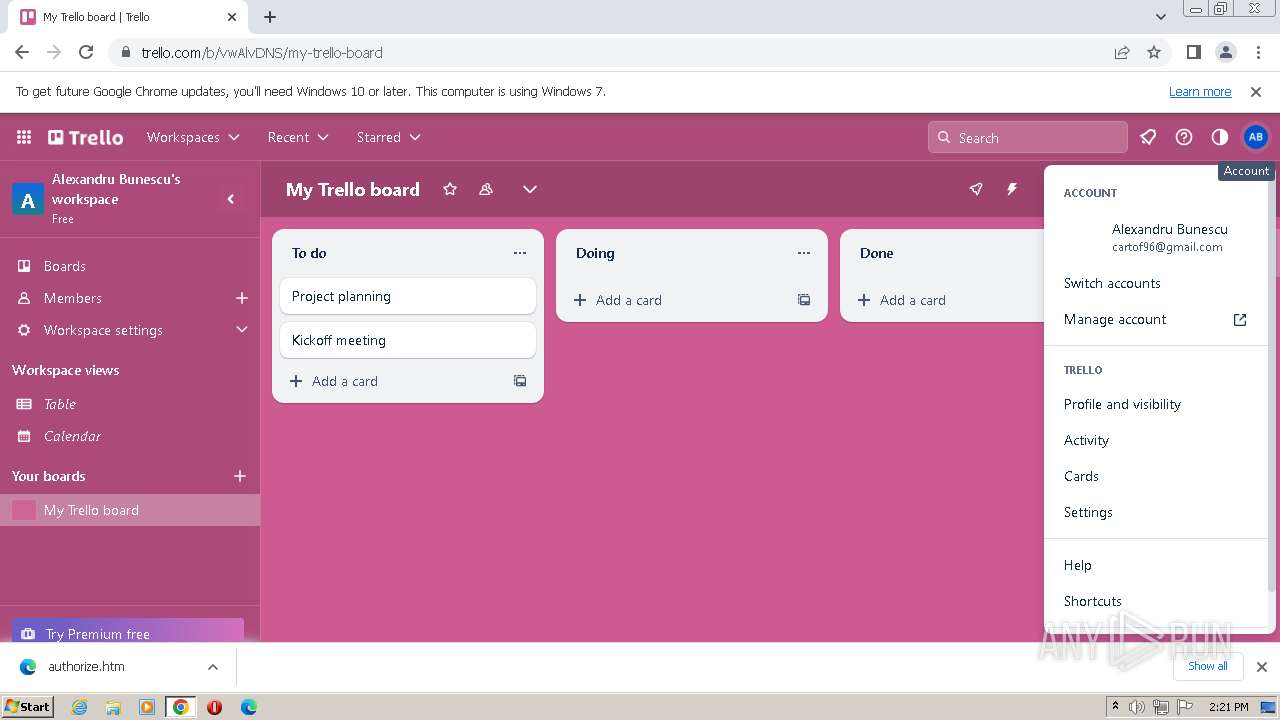Click the search magnifier icon
The width and height of the screenshot is (1280, 720).
coord(943,138)
